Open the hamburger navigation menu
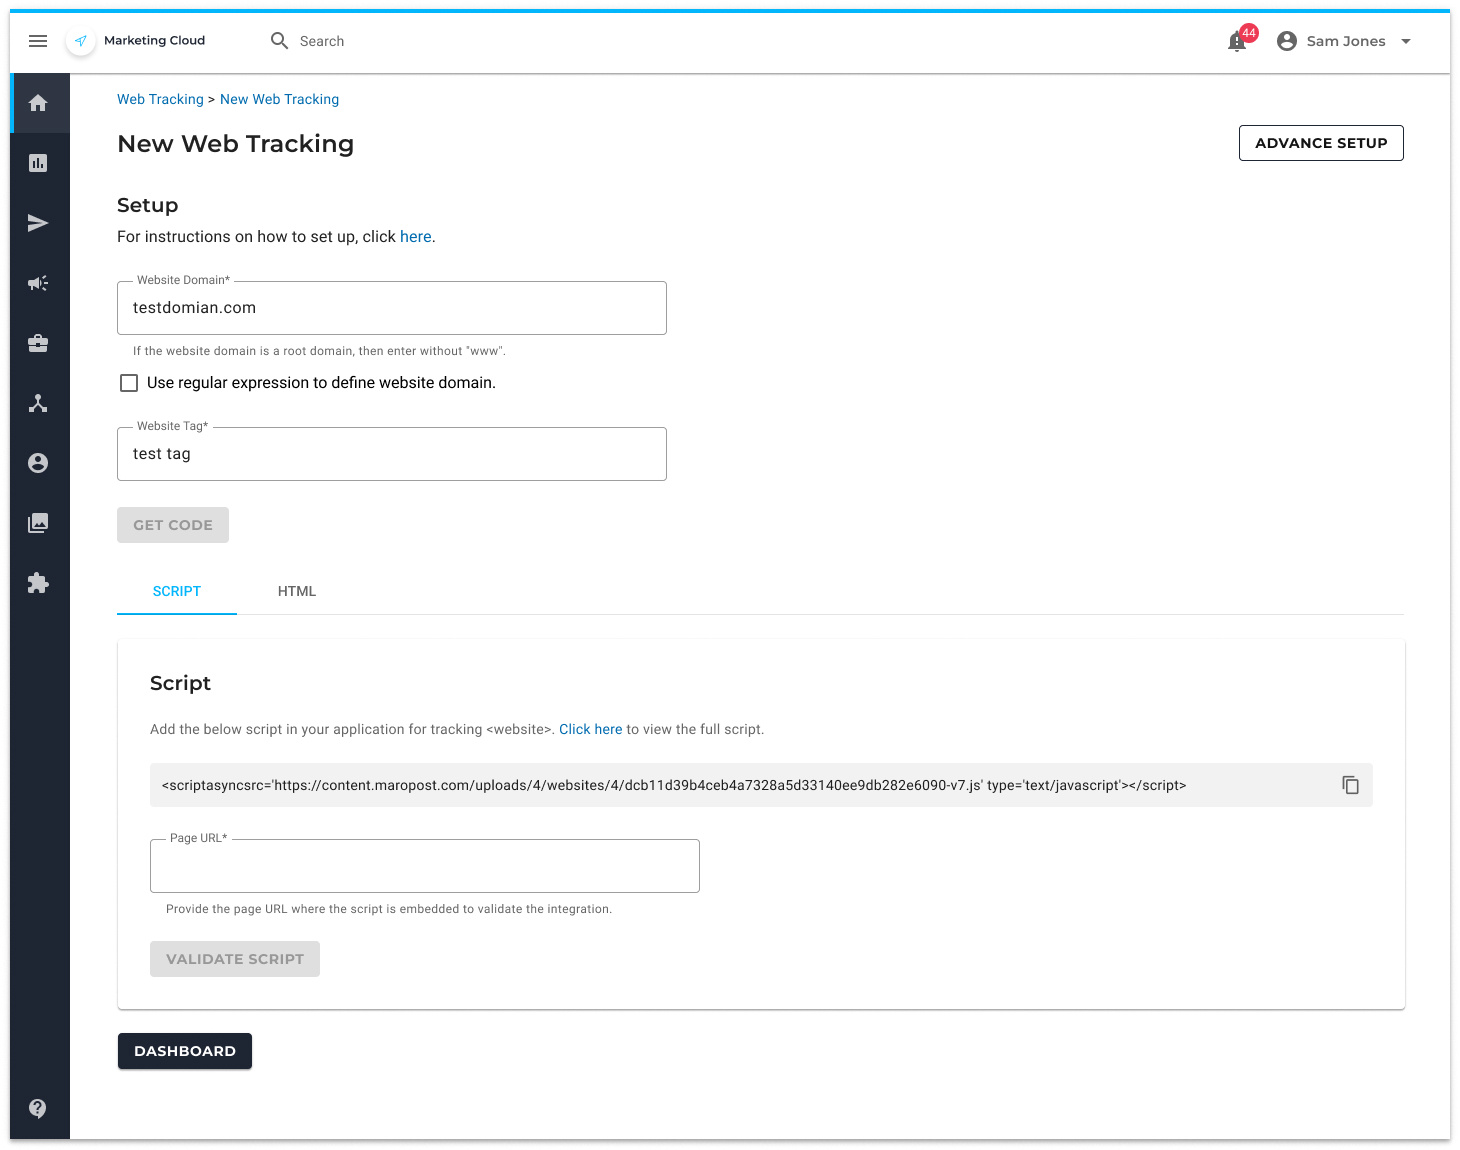The height and width of the screenshot is (1150, 1460). pos(38,41)
